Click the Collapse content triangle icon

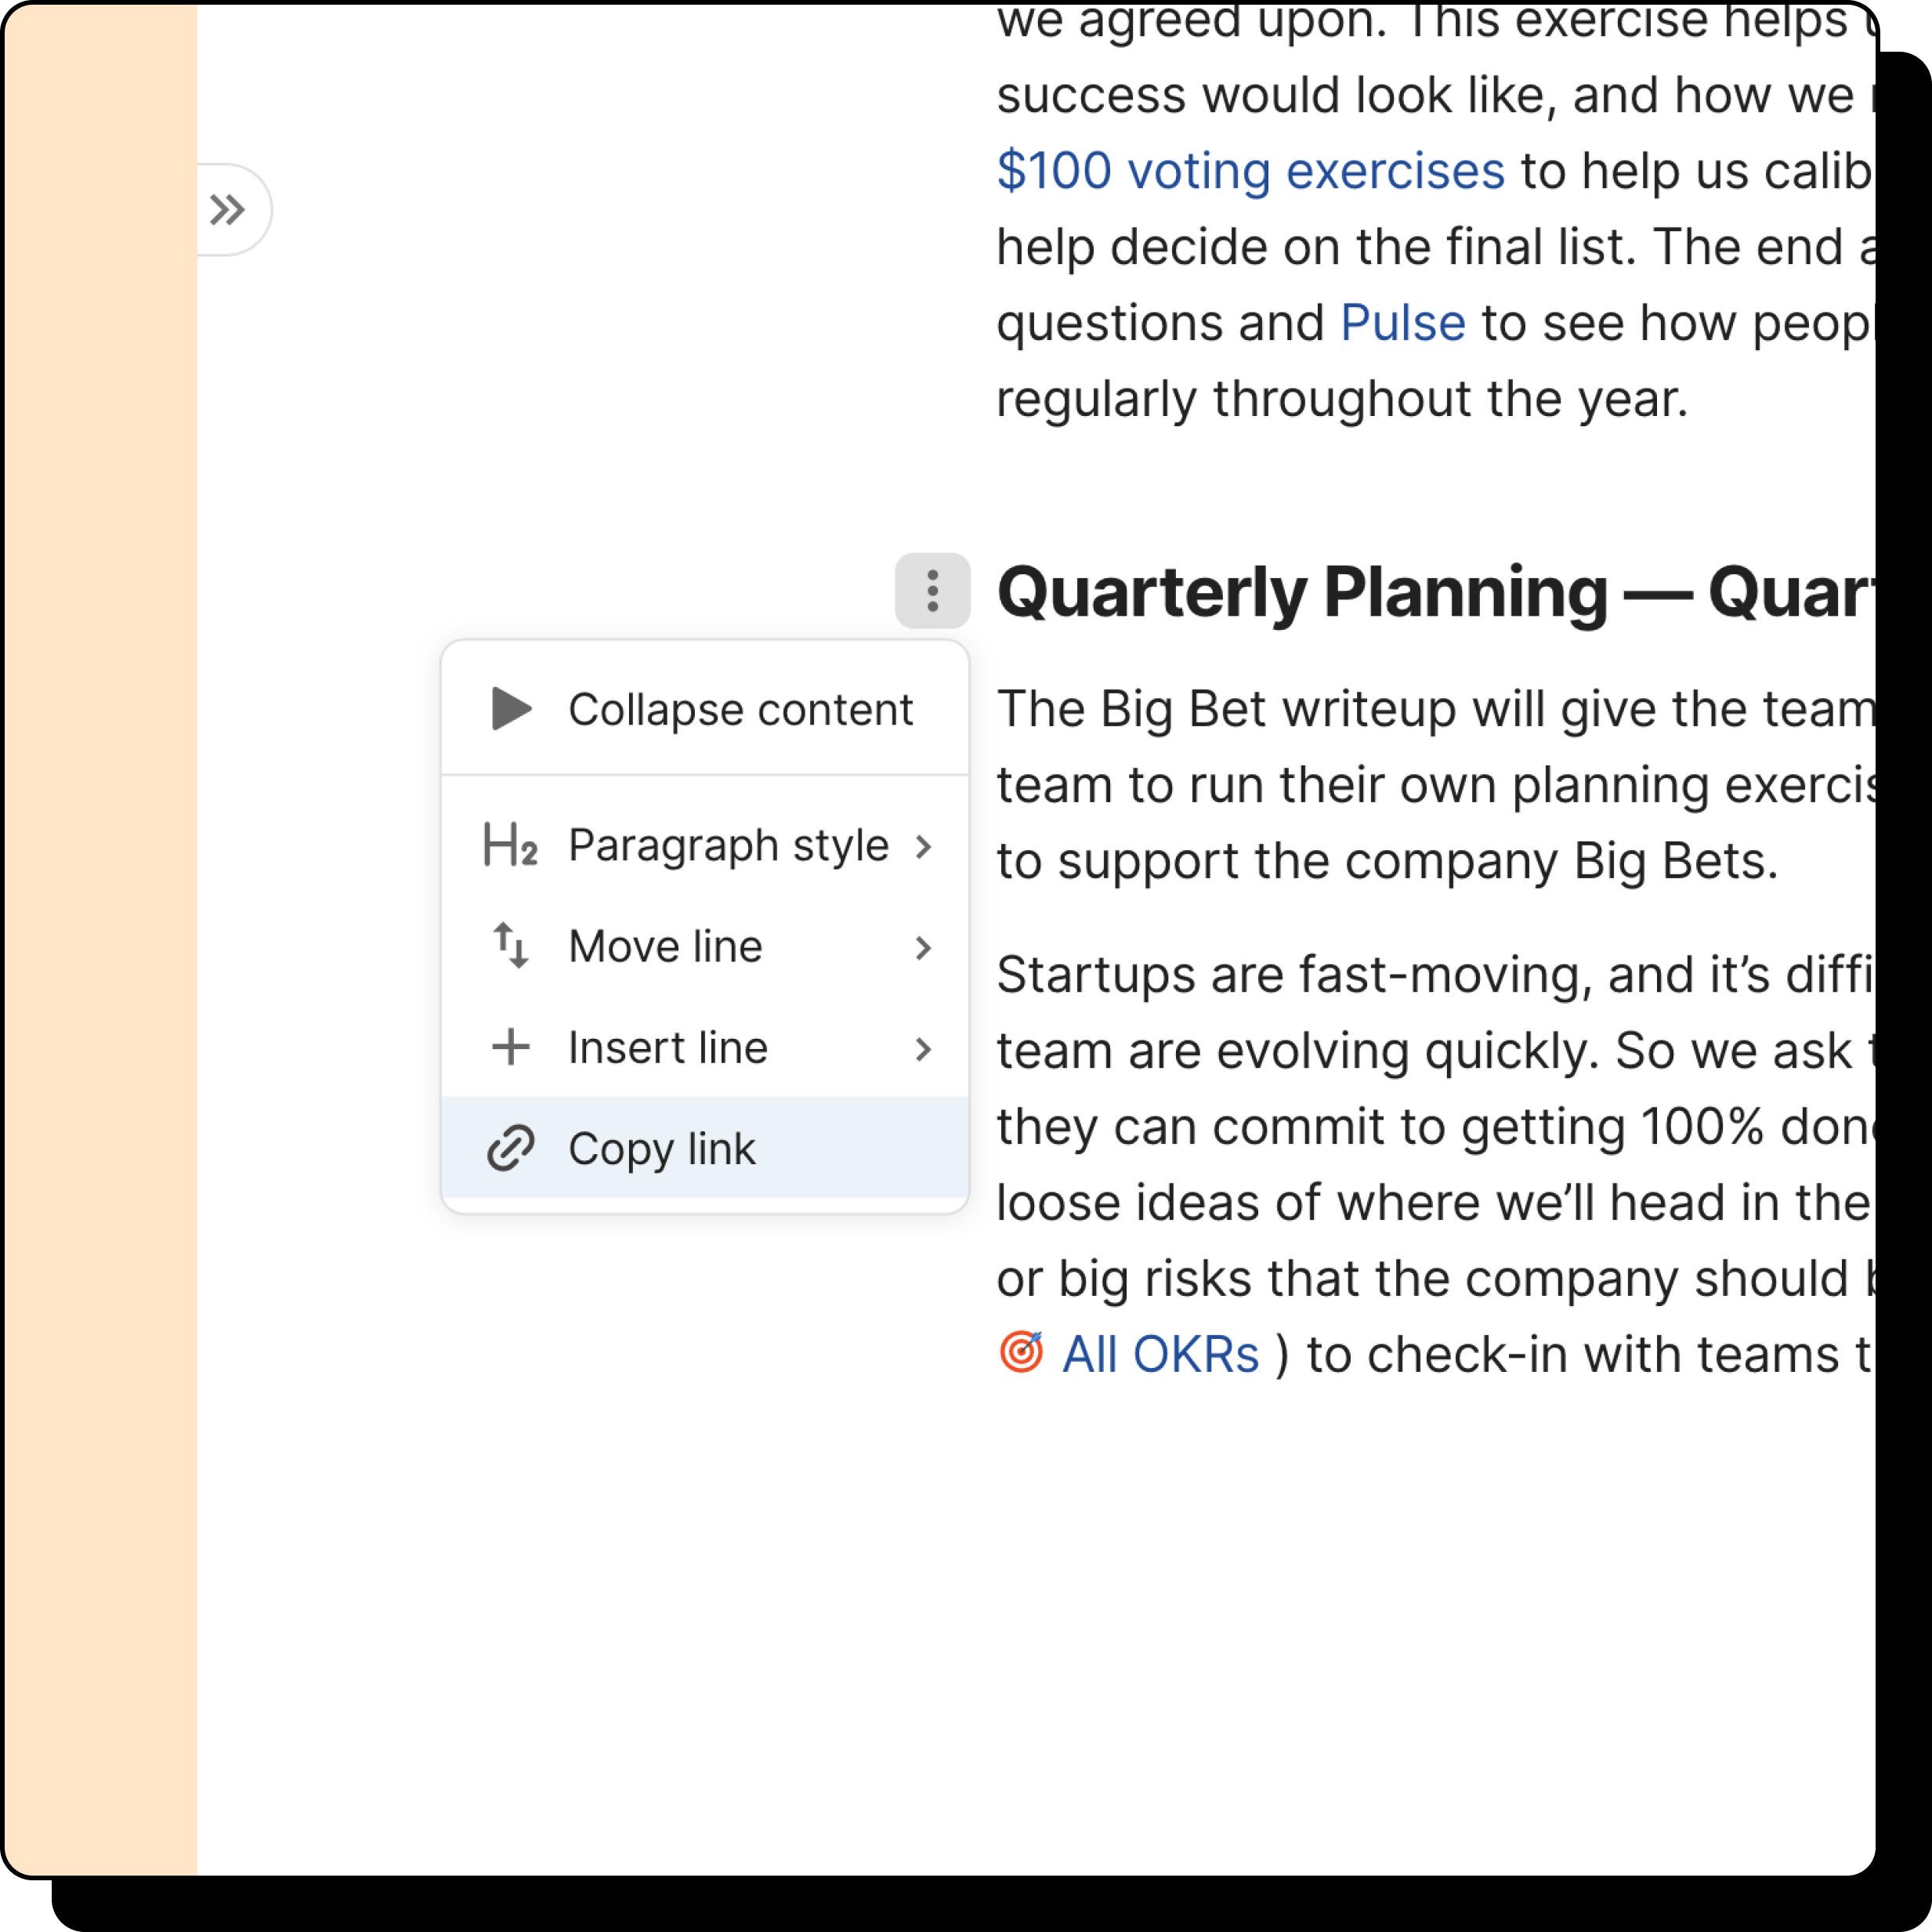(511, 709)
